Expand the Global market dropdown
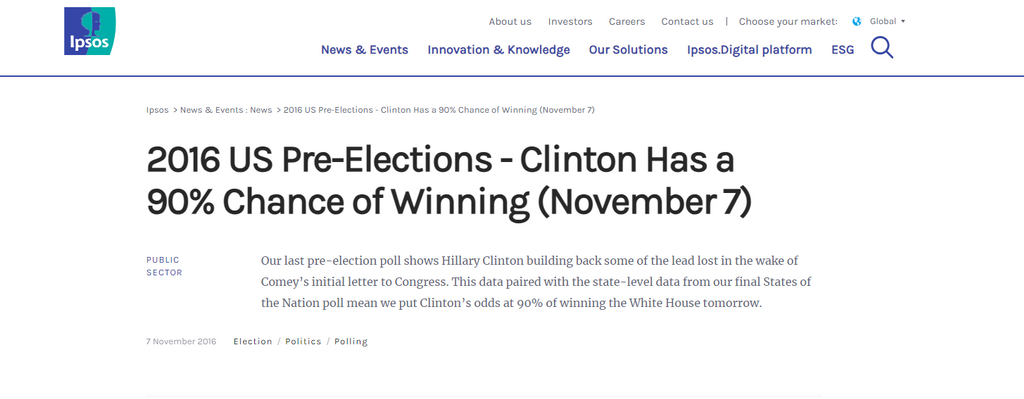 click(x=887, y=22)
